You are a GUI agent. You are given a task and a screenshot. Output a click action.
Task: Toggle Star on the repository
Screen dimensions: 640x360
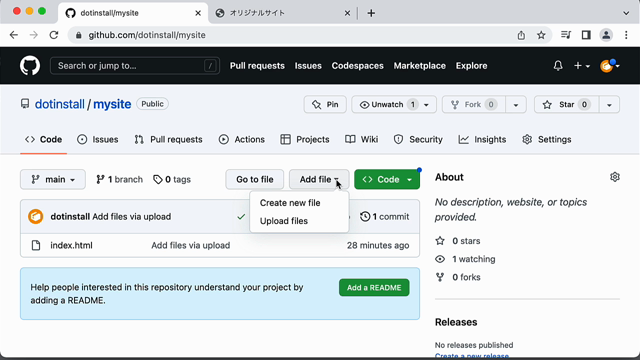(x=566, y=104)
